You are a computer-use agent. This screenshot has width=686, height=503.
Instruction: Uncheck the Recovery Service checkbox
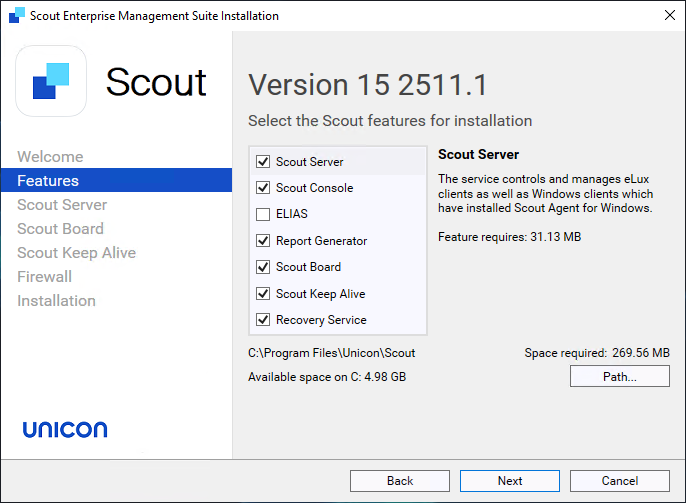tap(263, 320)
